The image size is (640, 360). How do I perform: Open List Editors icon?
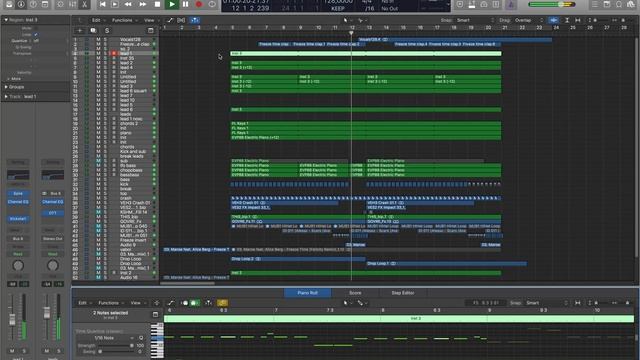coord(595,4)
